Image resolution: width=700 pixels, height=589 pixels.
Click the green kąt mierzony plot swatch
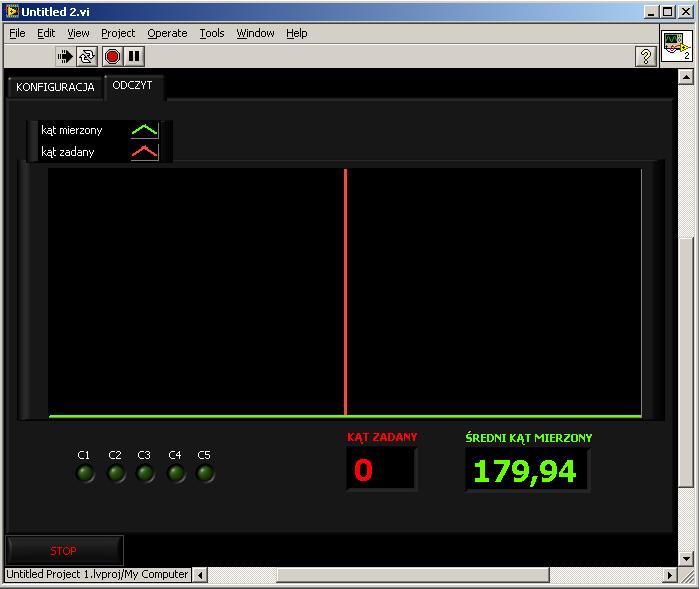click(145, 130)
